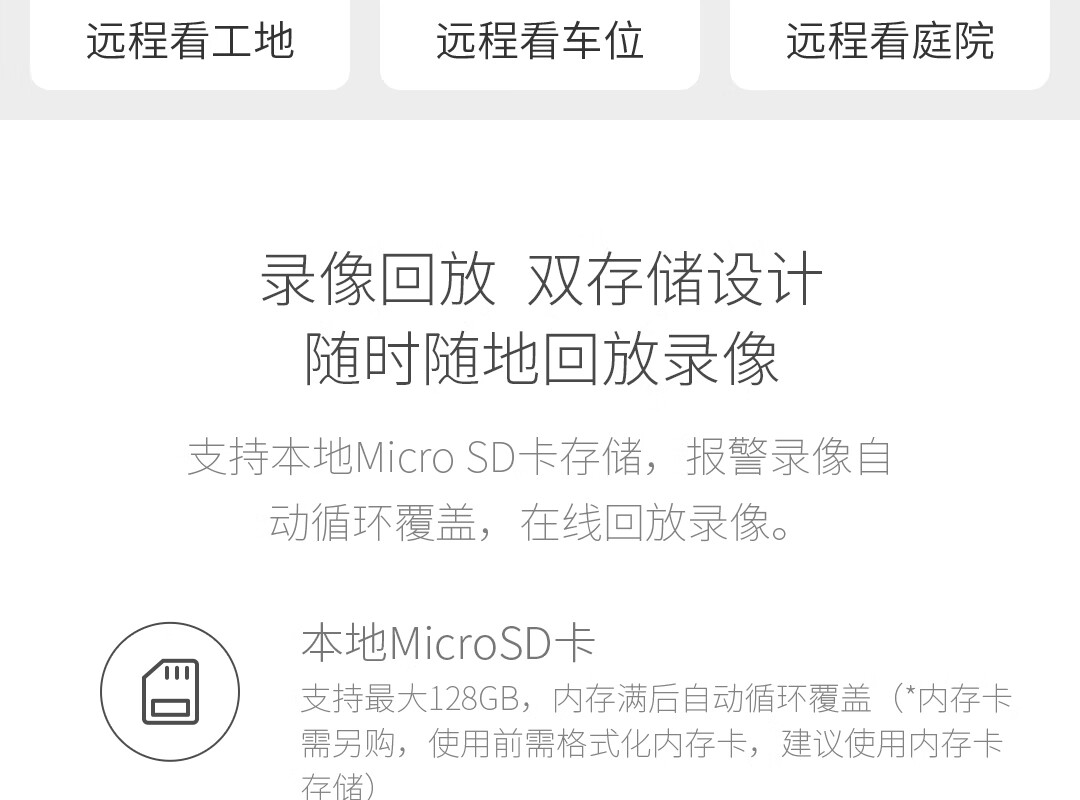Click the 需另购 text
Viewport: 1080px width, 800px height.
(x=349, y=744)
